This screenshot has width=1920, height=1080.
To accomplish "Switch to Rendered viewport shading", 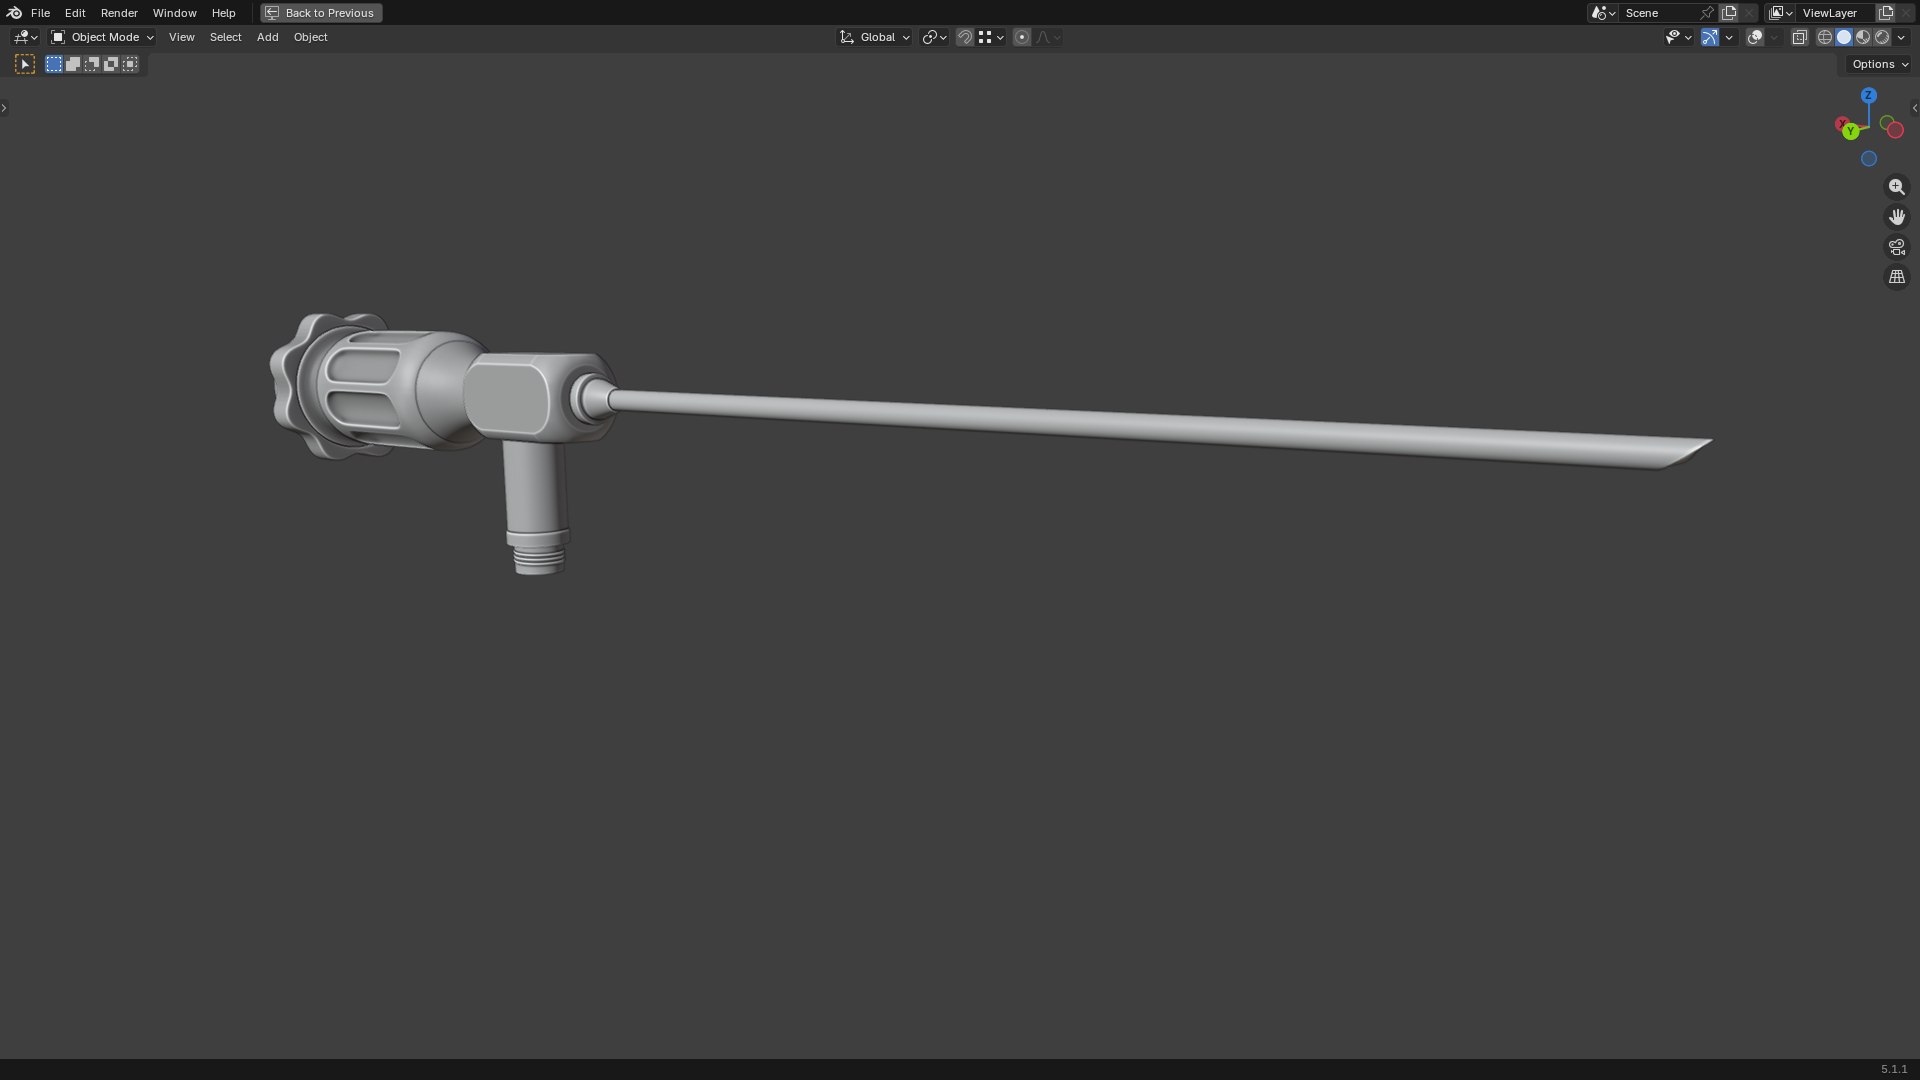I will click(x=1882, y=37).
